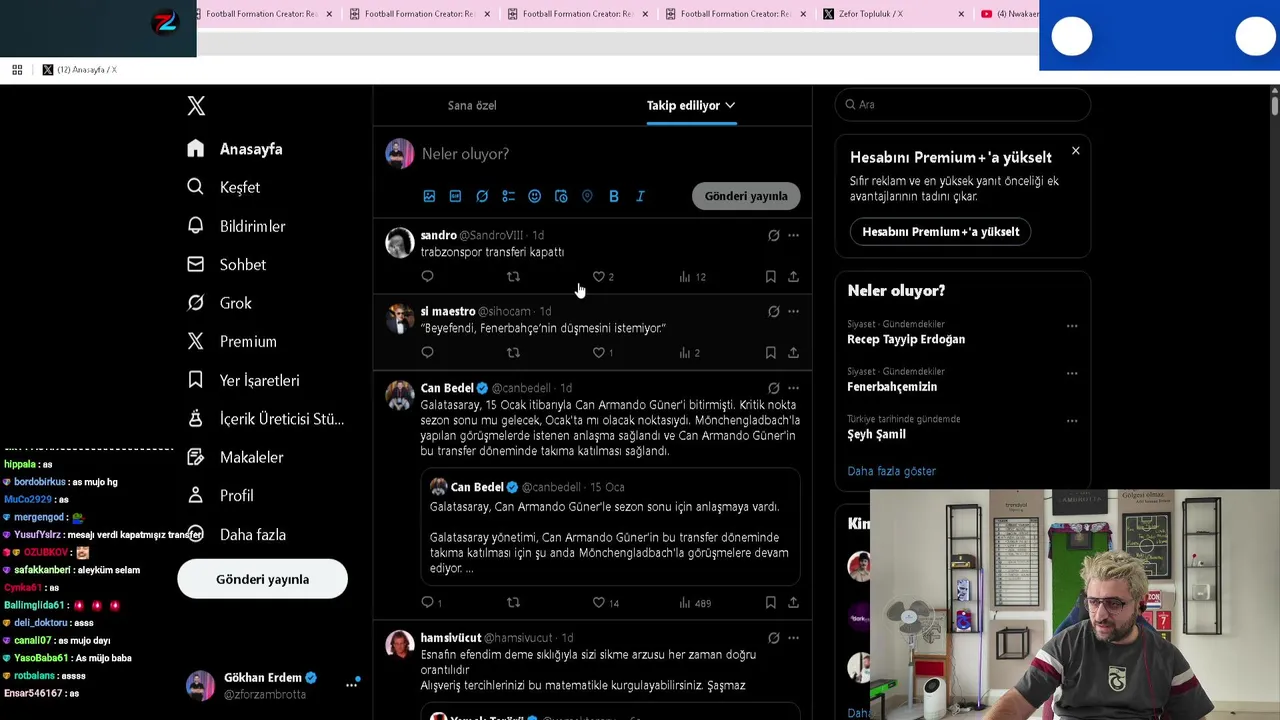Toggle bold text formatting
1280x720 pixels.
pyautogui.click(x=614, y=196)
